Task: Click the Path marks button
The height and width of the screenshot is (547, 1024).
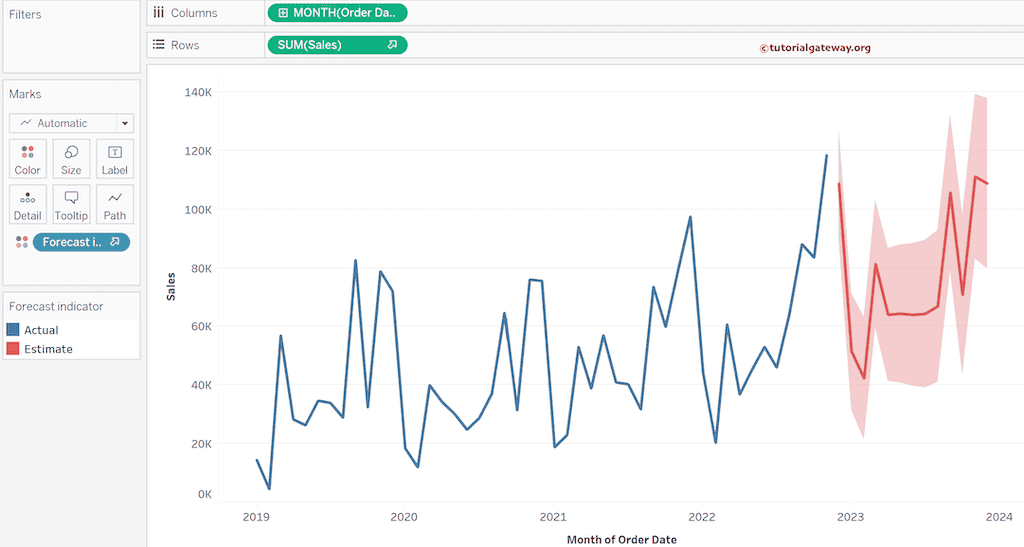Action: tap(115, 204)
